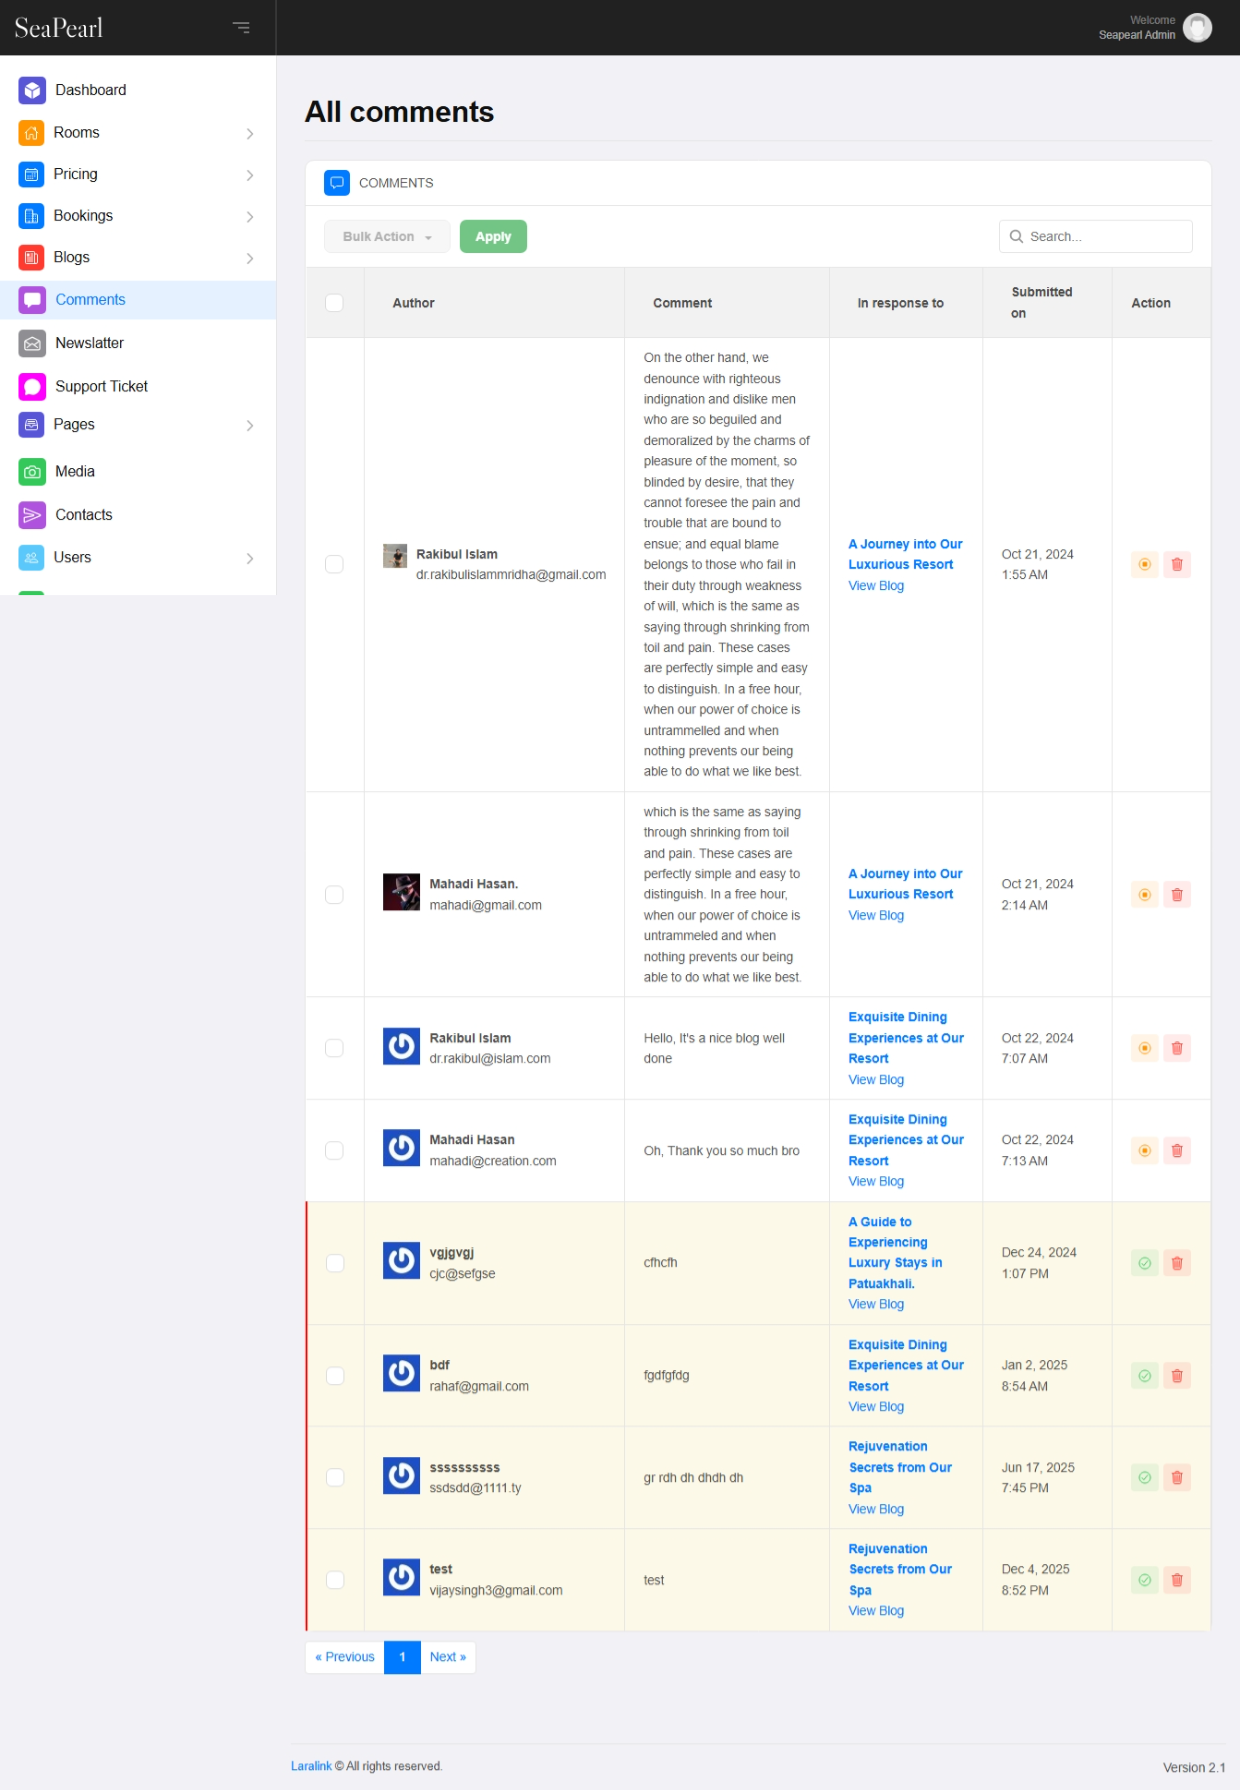Click Next pagination link
This screenshot has width=1240, height=1790.
pyautogui.click(x=448, y=1657)
